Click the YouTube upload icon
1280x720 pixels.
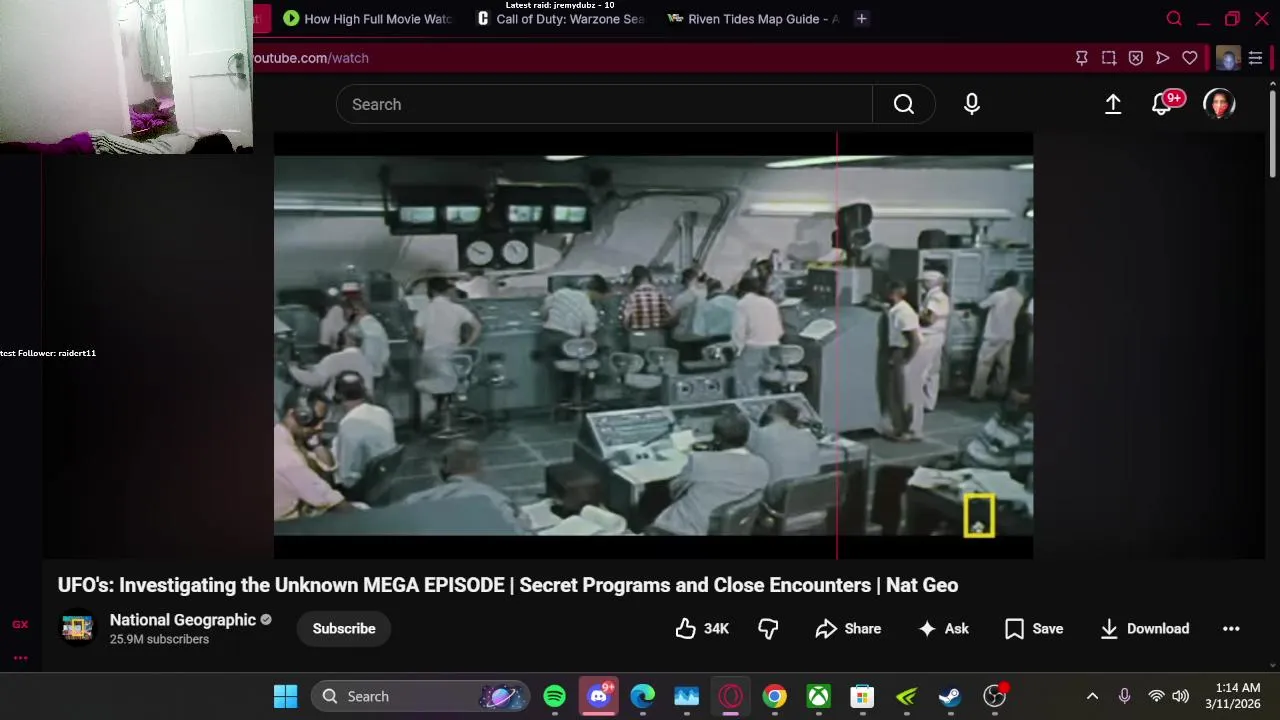point(1112,104)
